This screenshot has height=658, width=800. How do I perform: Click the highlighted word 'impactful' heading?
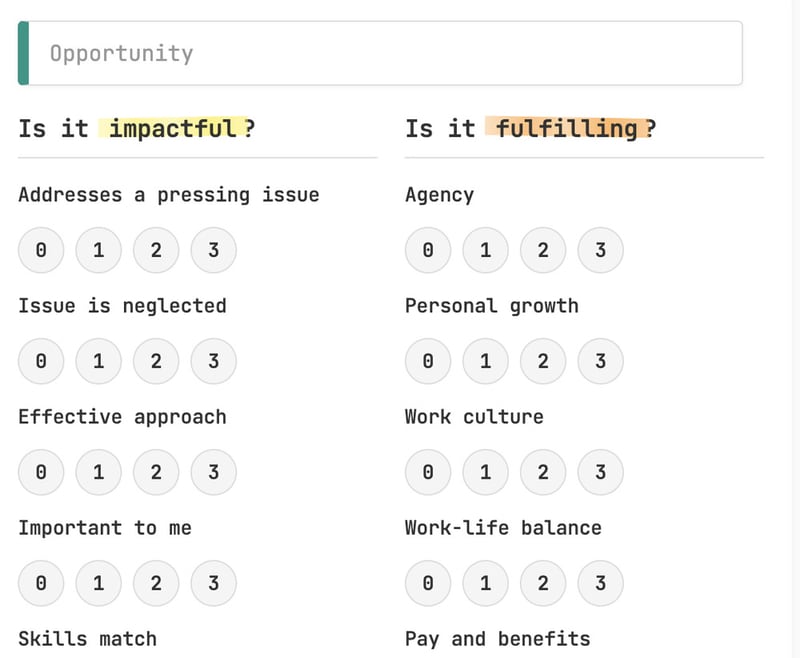click(x=173, y=128)
